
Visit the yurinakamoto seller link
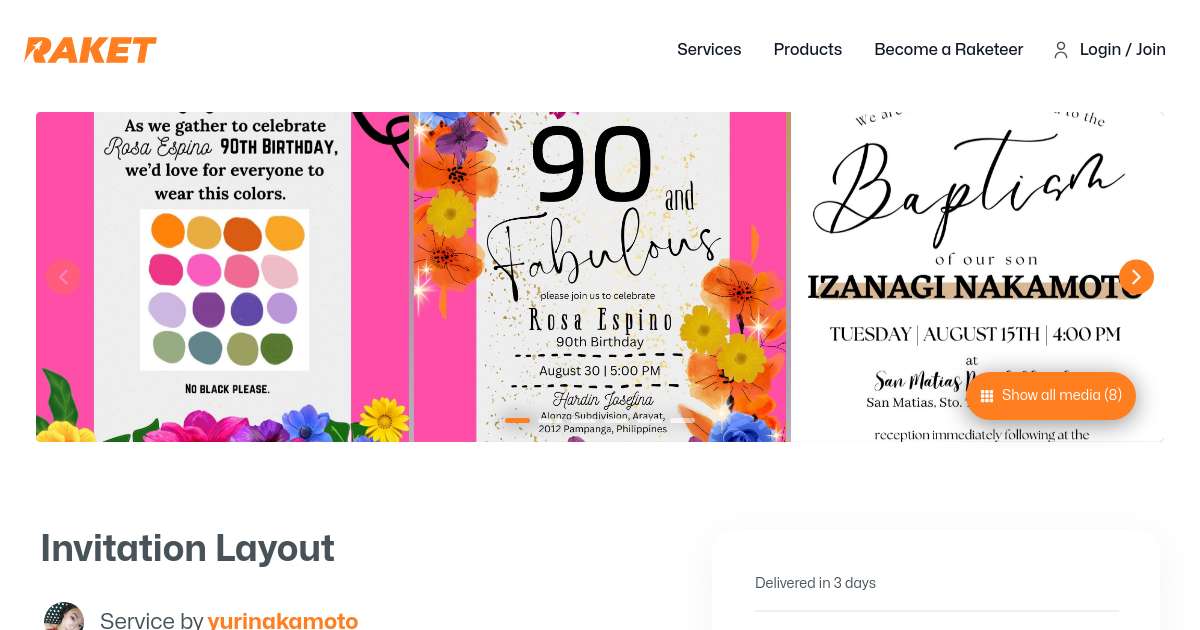click(x=283, y=621)
